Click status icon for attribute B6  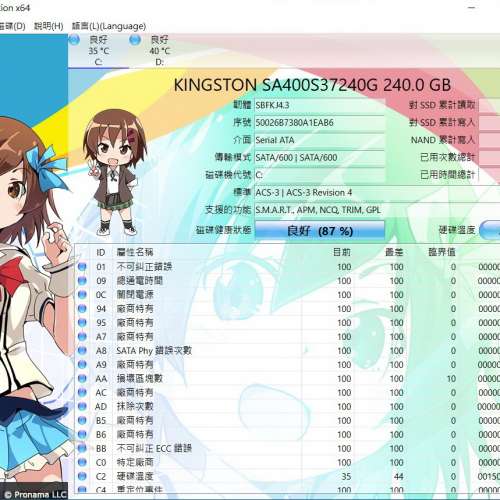(82, 435)
